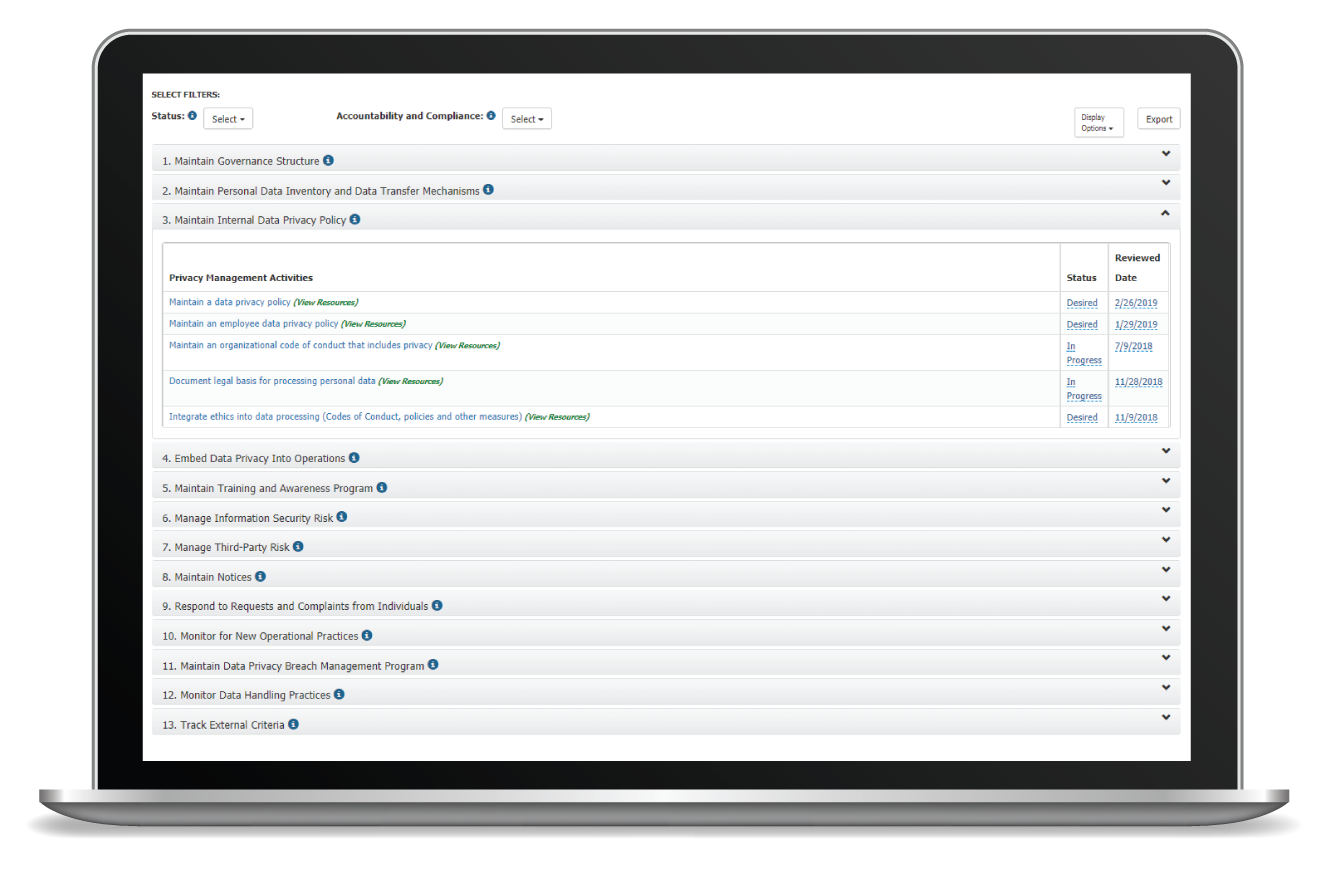Click reviewed date 7/9/2018
Viewport: 1328px width, 873px height.
(1134, 346)
